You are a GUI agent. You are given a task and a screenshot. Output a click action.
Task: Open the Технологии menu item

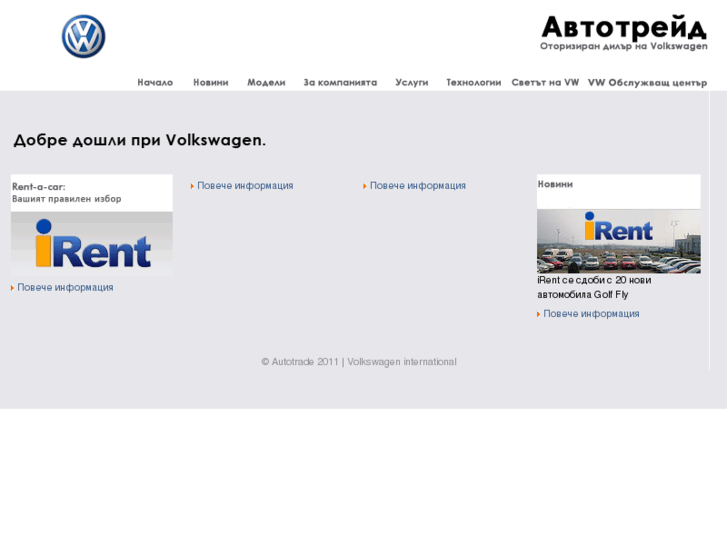(x=473, y=83)
